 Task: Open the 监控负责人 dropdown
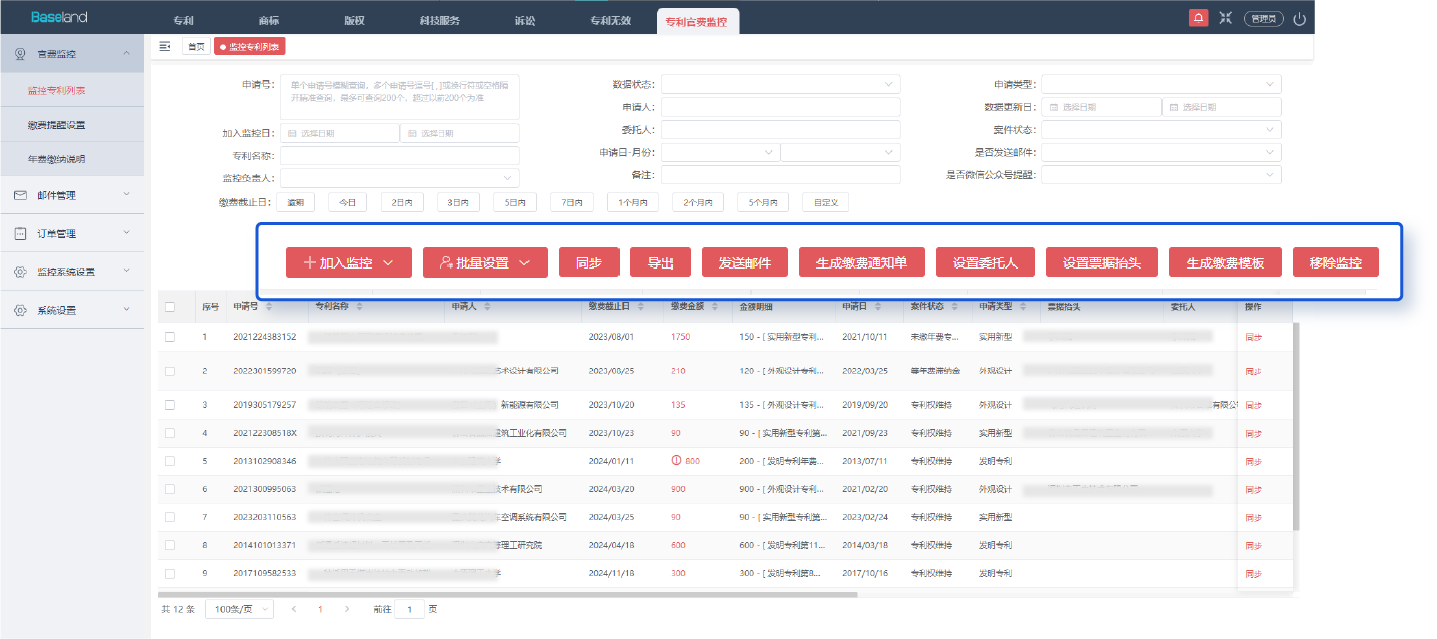click(x=399, y=178)
